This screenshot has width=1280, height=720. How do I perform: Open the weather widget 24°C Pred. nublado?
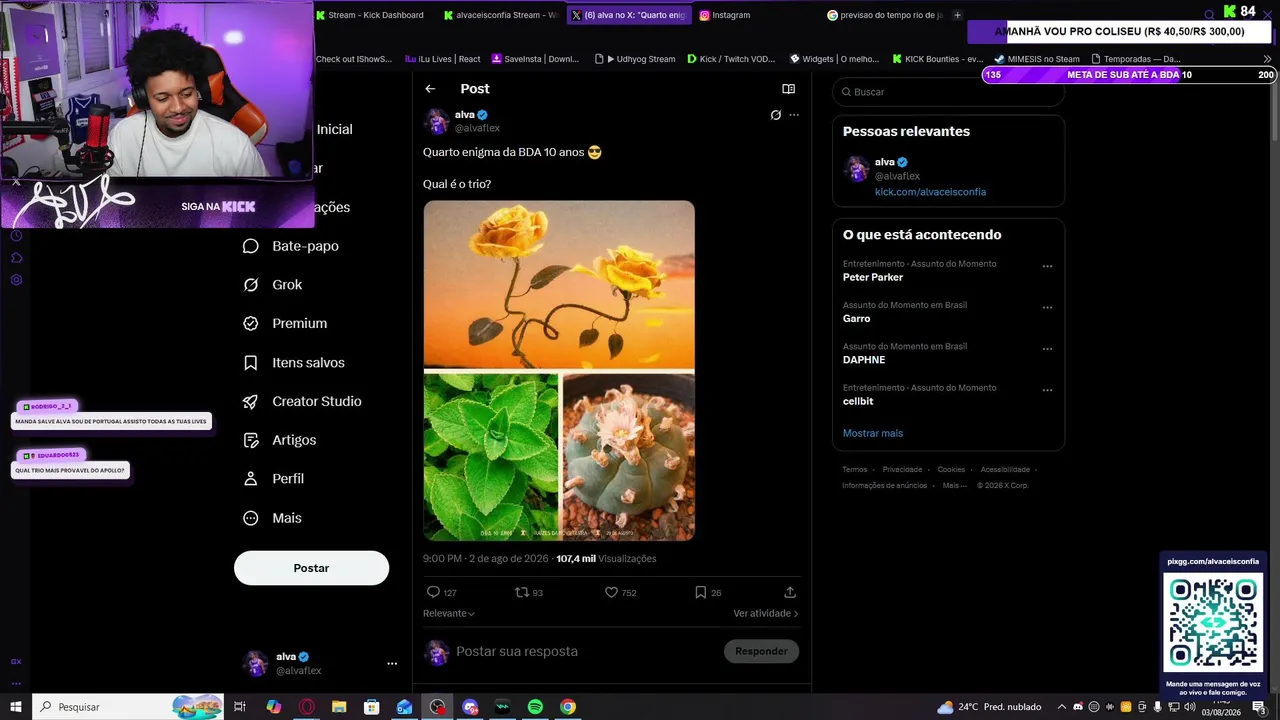pos(989,707)
